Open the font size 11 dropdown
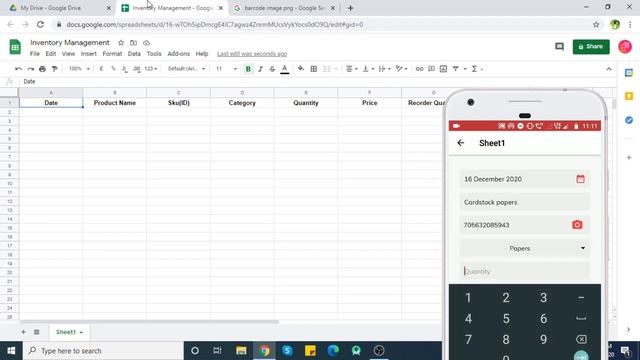 pos(226,69)
